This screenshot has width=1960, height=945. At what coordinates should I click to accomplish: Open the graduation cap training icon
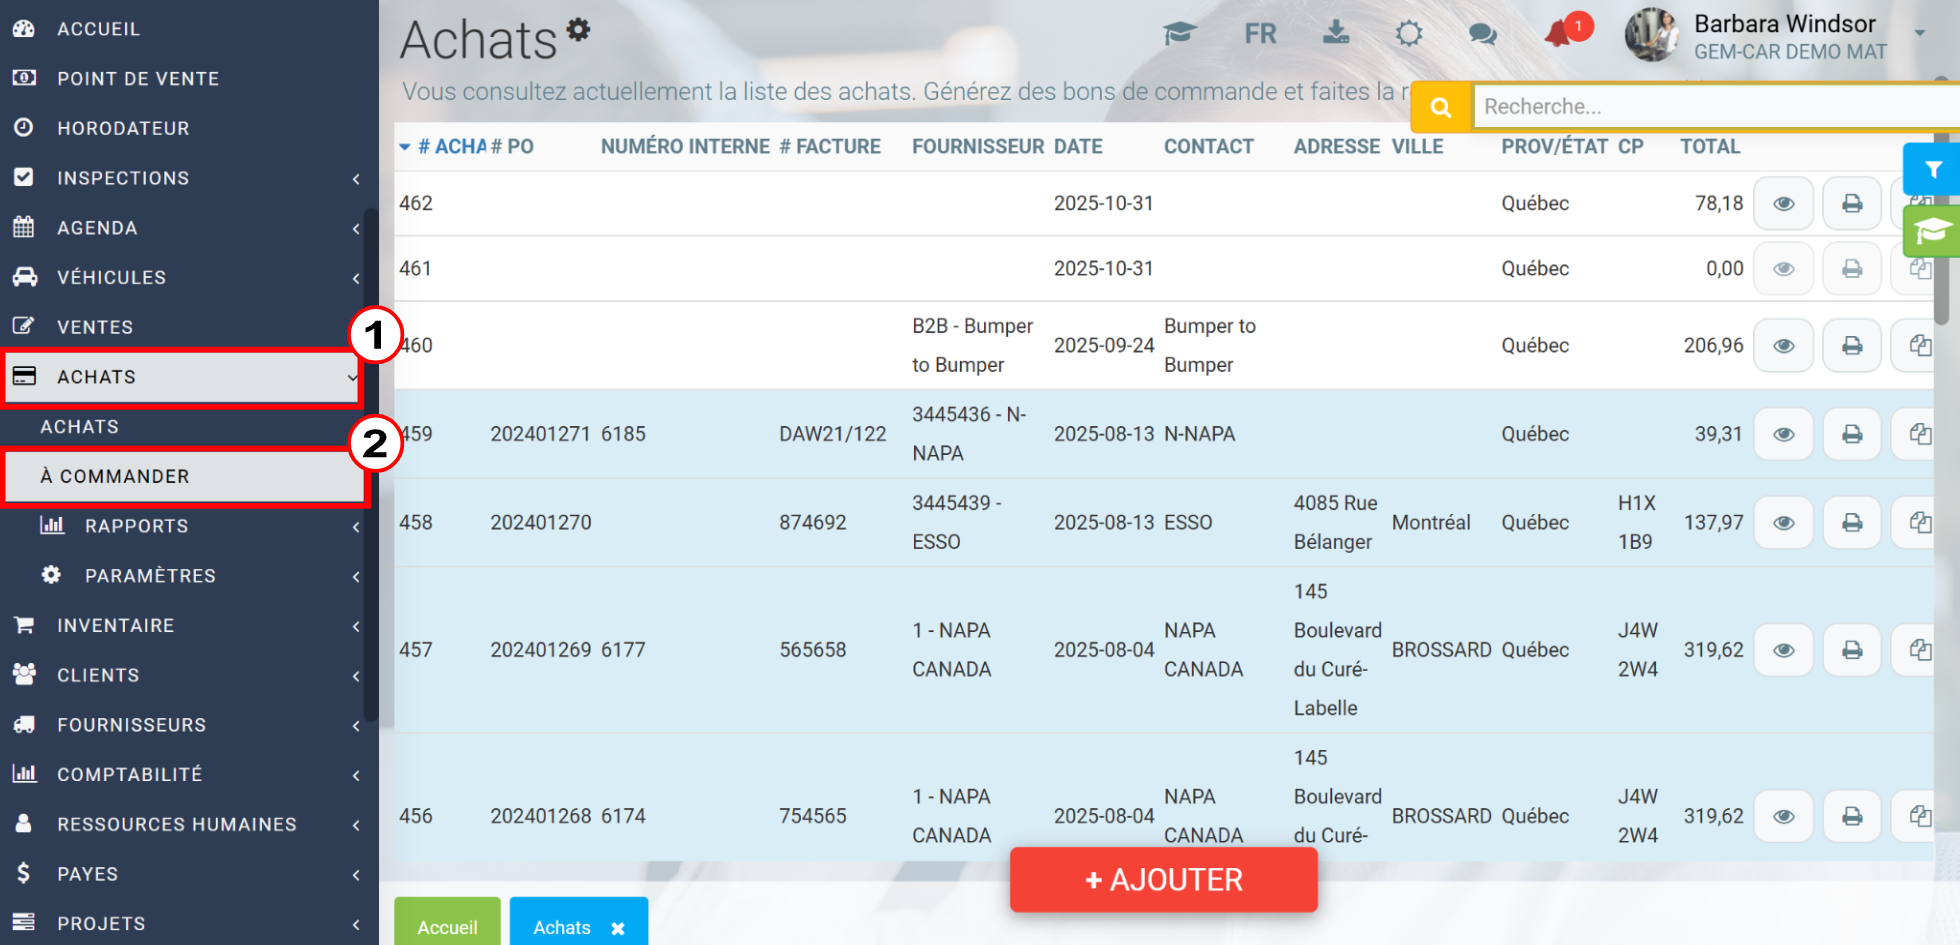click(1180, 34)
